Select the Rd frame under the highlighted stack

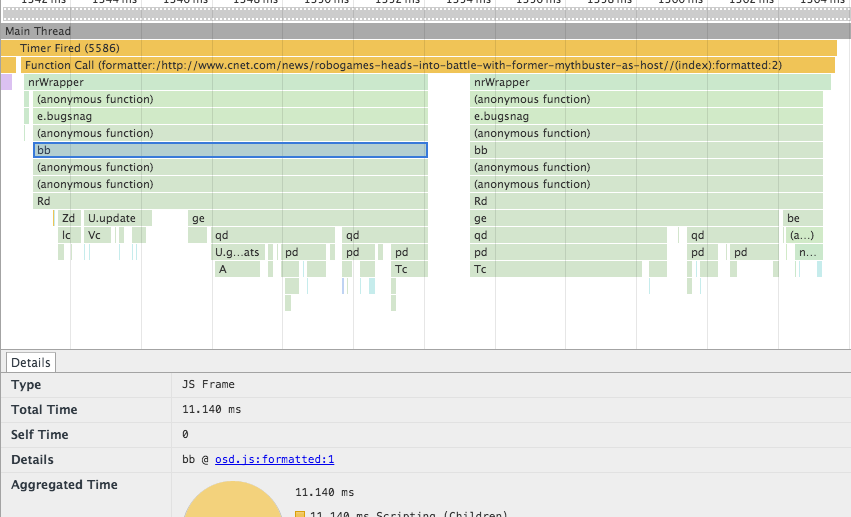(x=230, y=201)
